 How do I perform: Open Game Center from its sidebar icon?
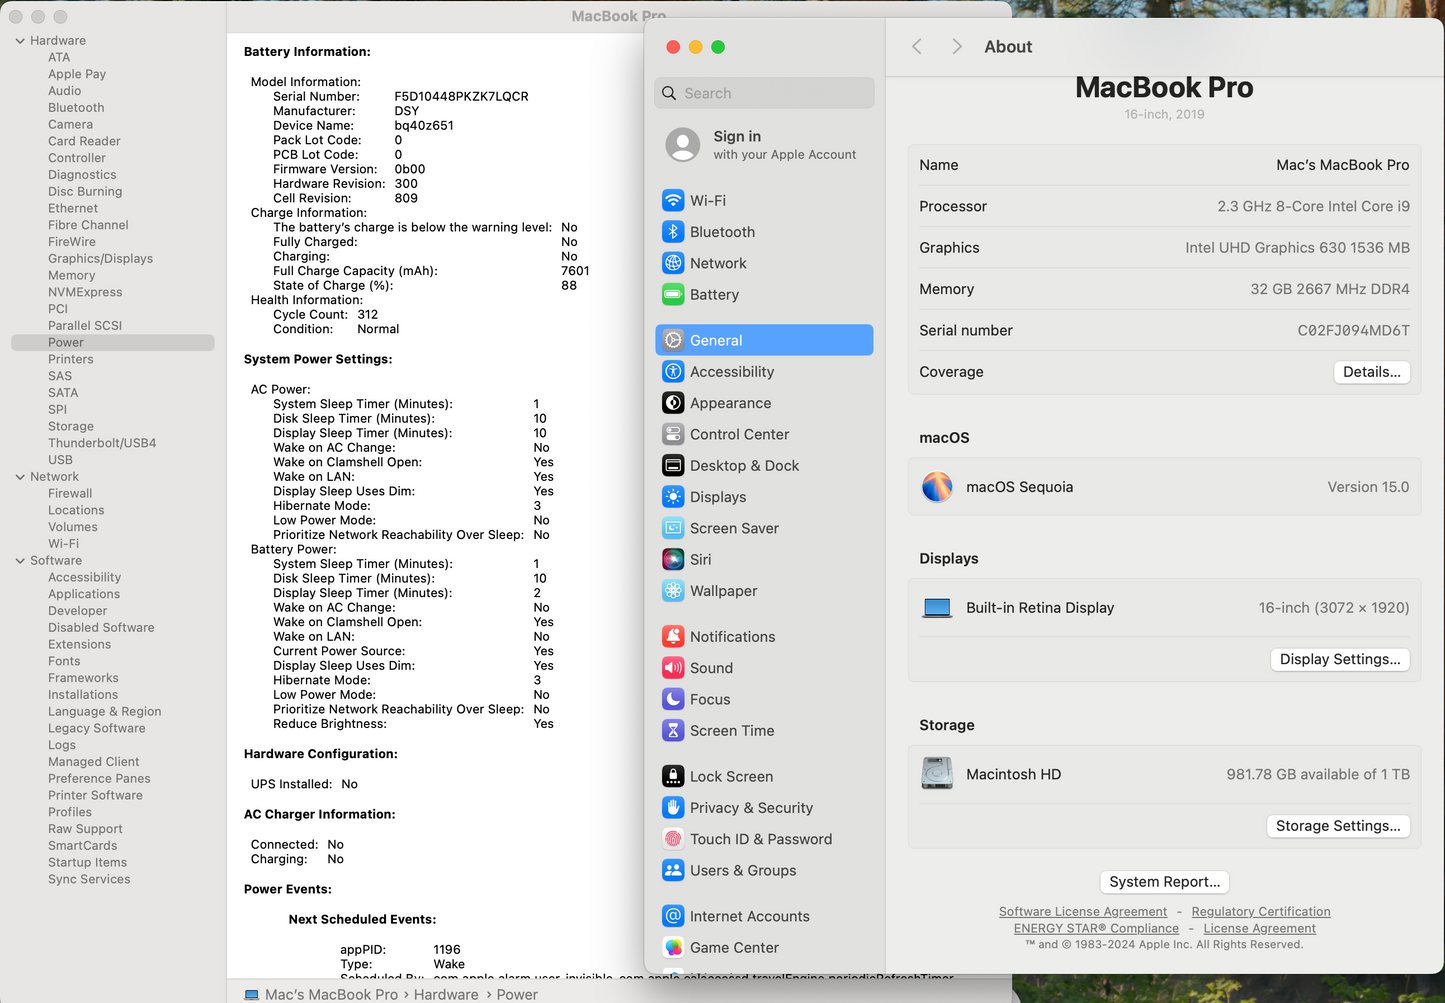[x=673, y=947]
